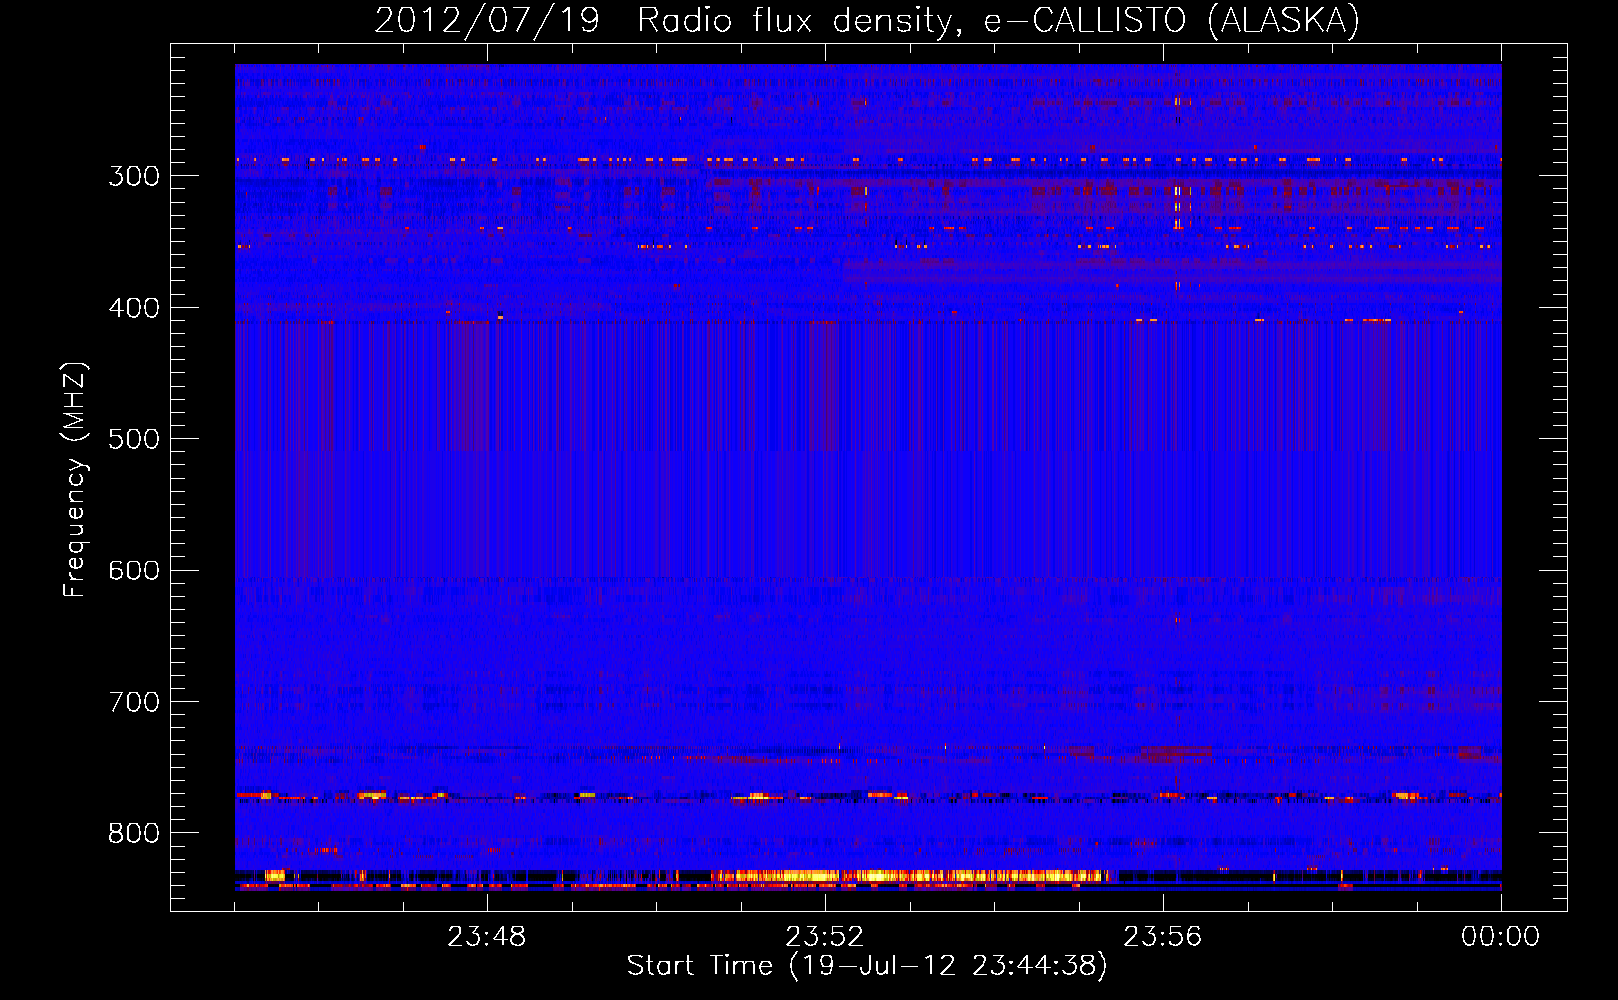Select the 400 frequency tick label
This screenshot has height=1000, width=1618.
134,308
